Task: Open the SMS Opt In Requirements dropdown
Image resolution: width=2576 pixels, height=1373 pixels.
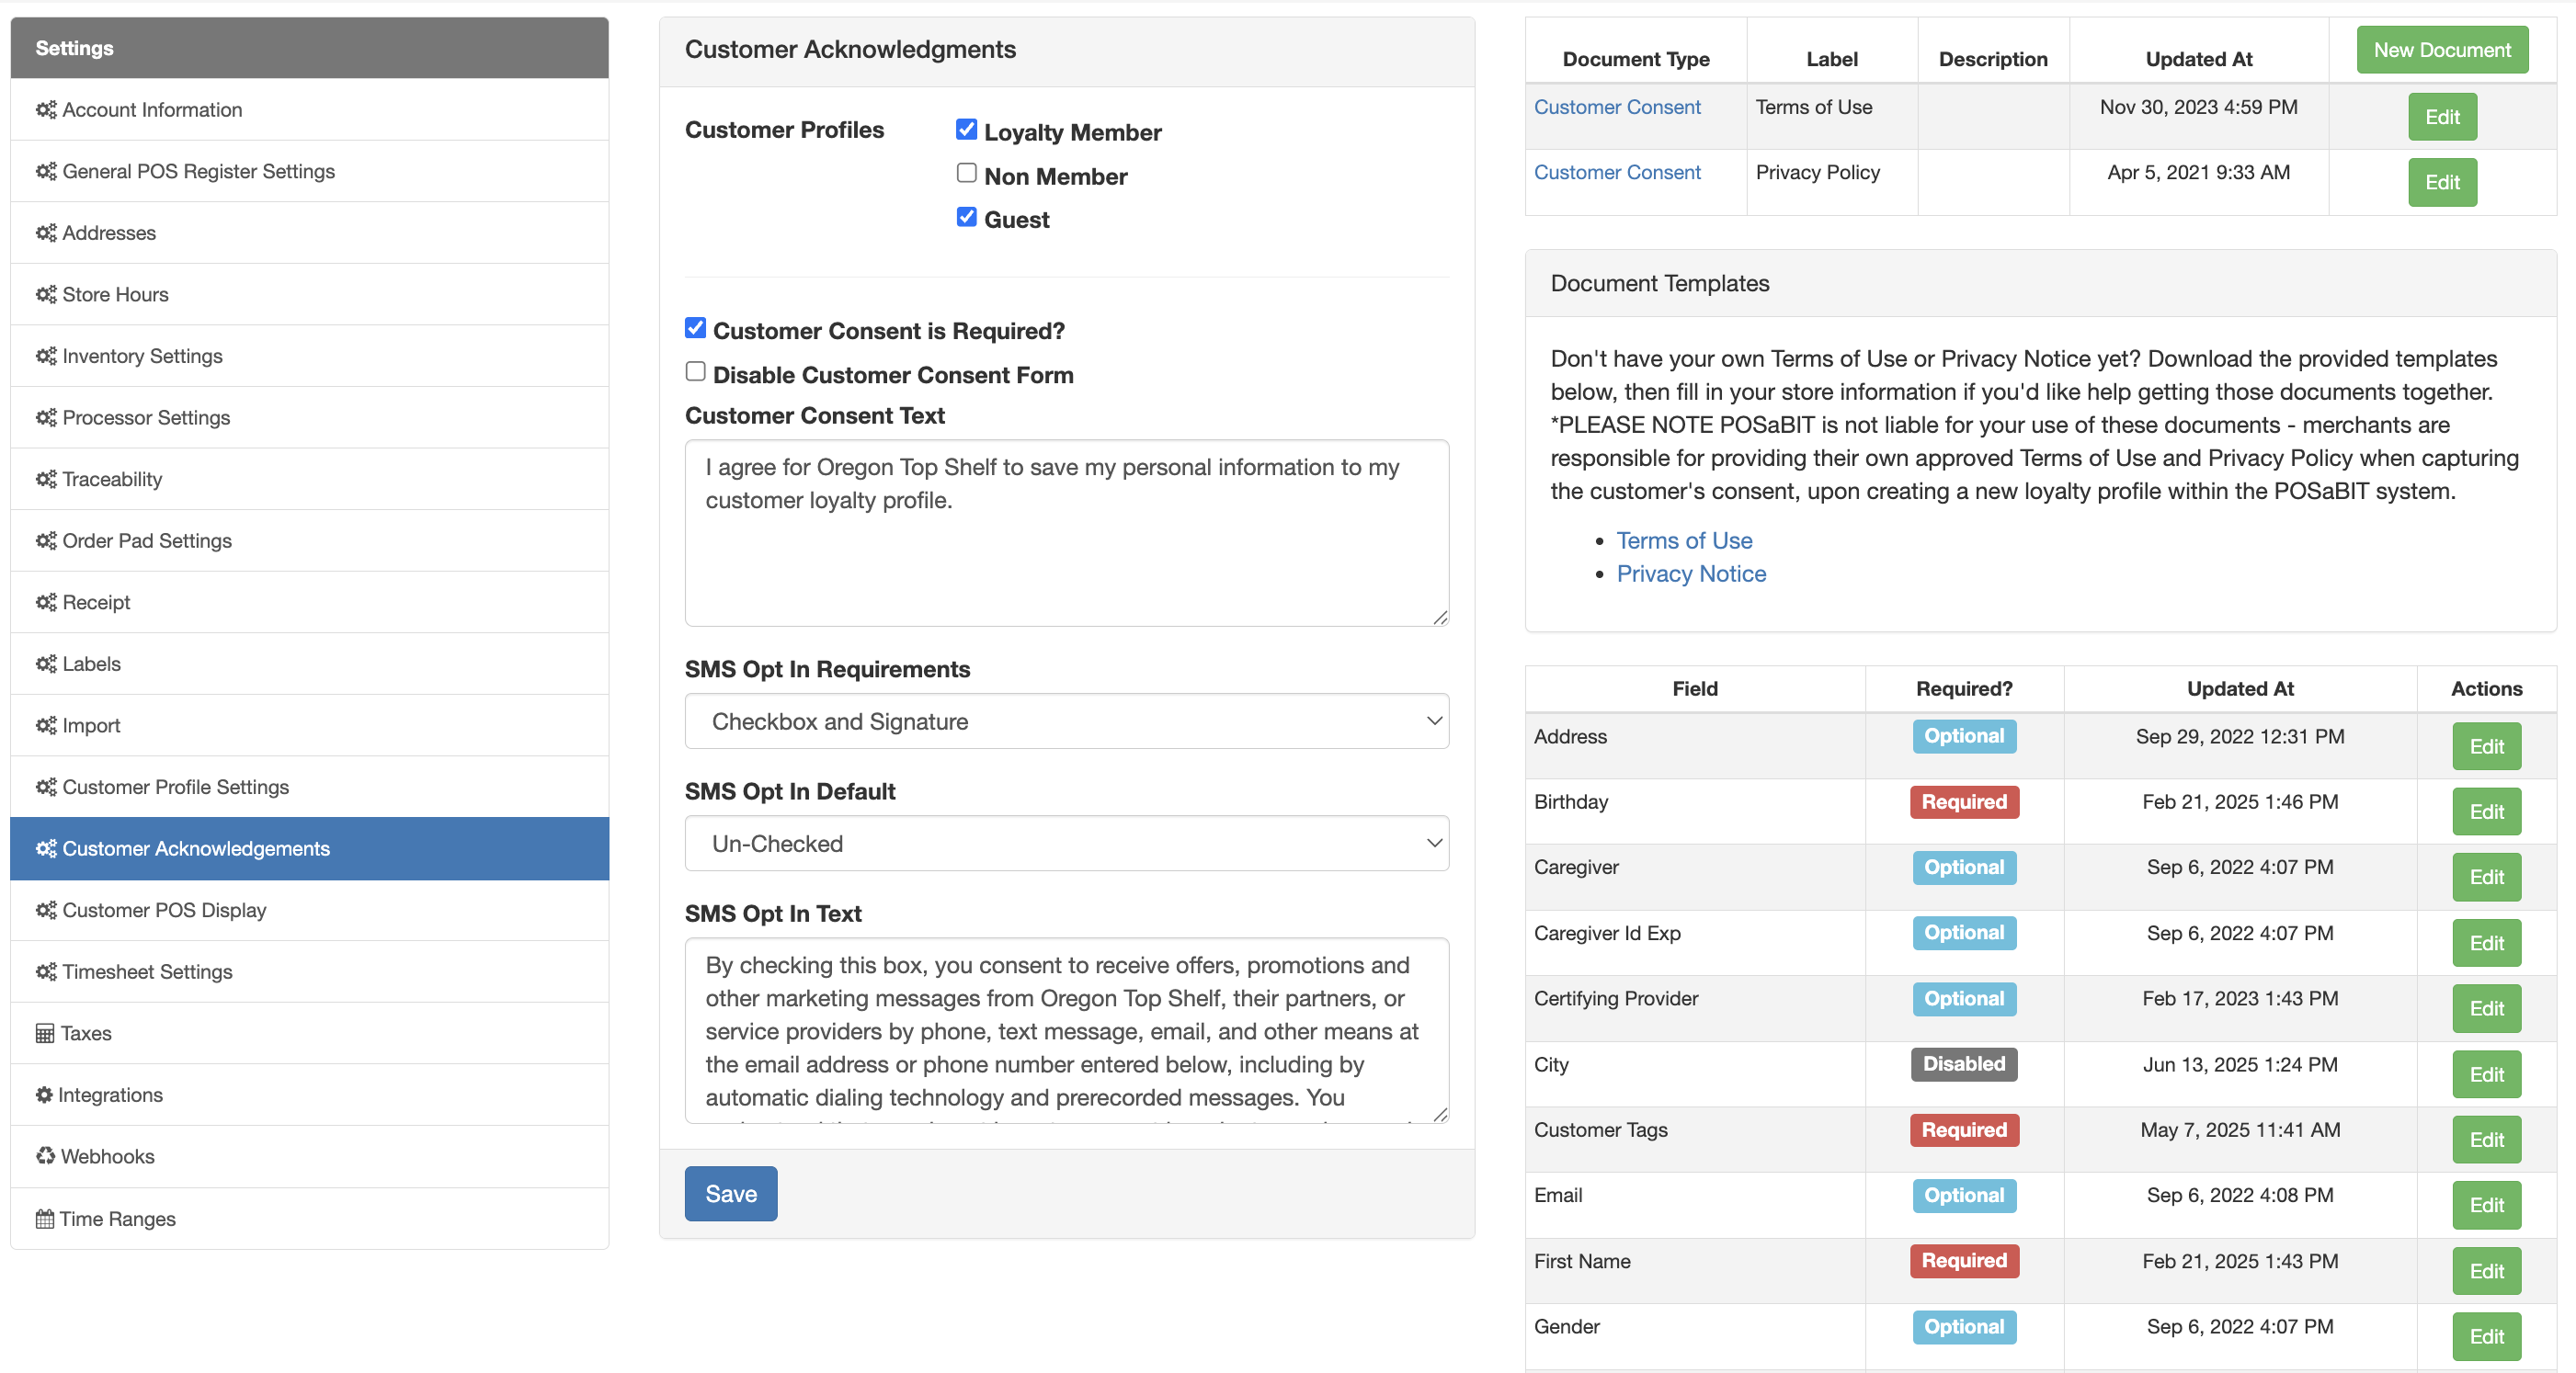Action: 1066,721
